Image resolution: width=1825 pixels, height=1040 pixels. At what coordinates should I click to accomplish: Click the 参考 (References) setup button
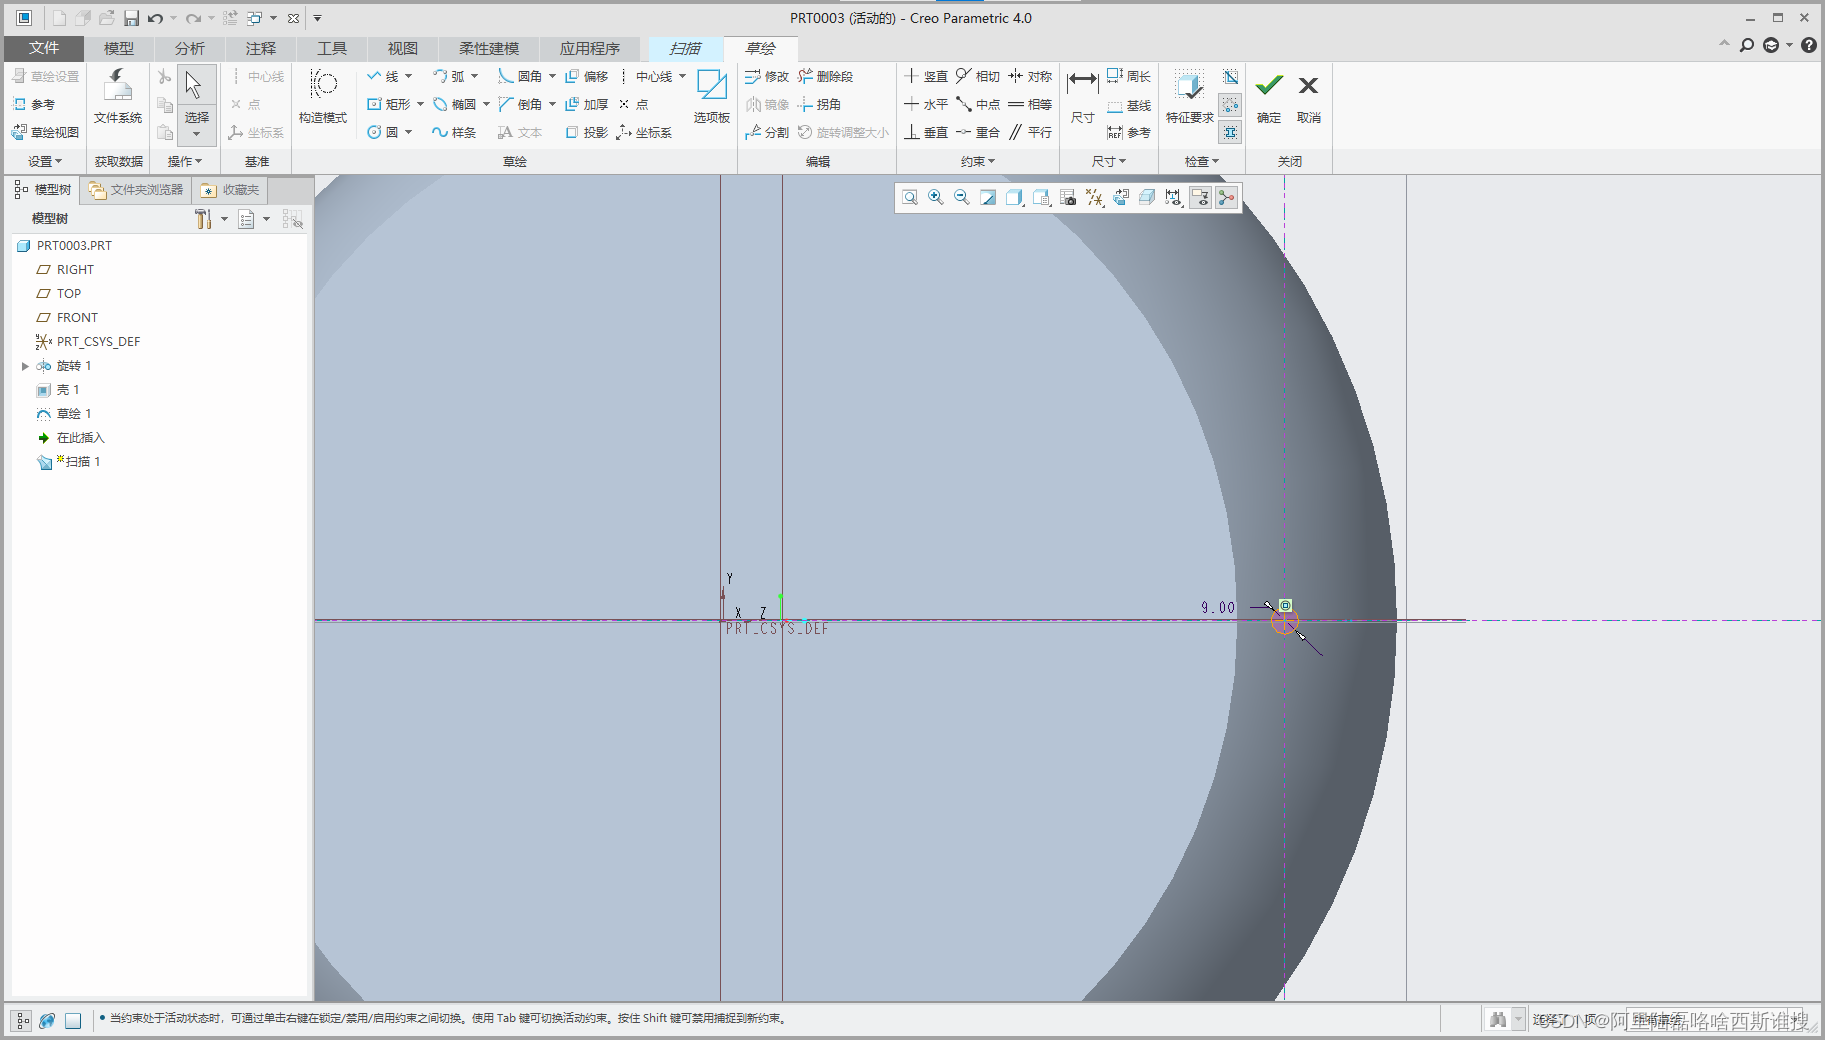coord(33,104)
